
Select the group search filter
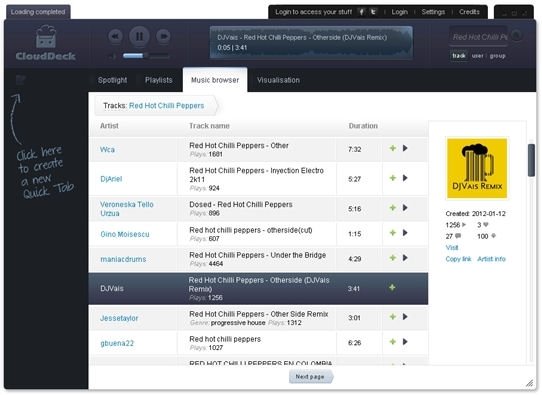pos(497,56)
